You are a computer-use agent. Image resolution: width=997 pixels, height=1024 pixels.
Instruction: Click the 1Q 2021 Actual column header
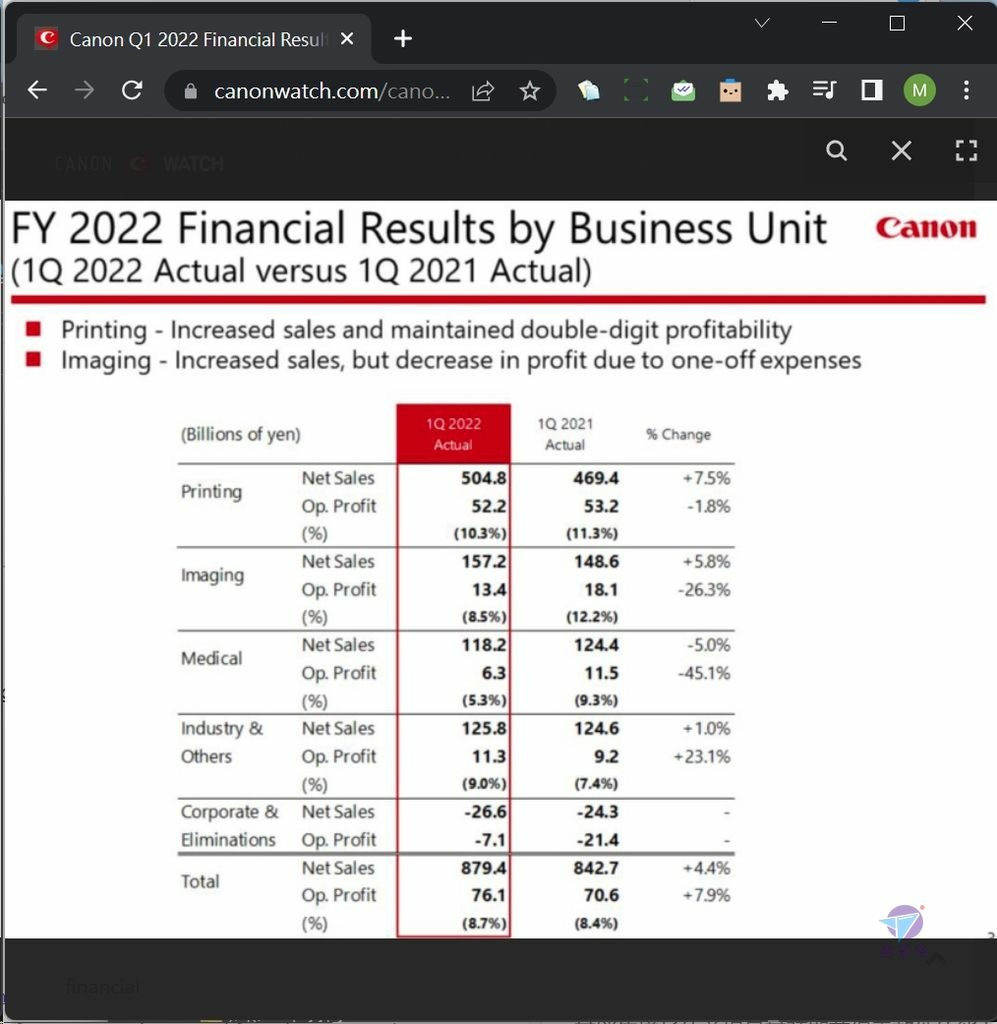click(x=565, y=434)
